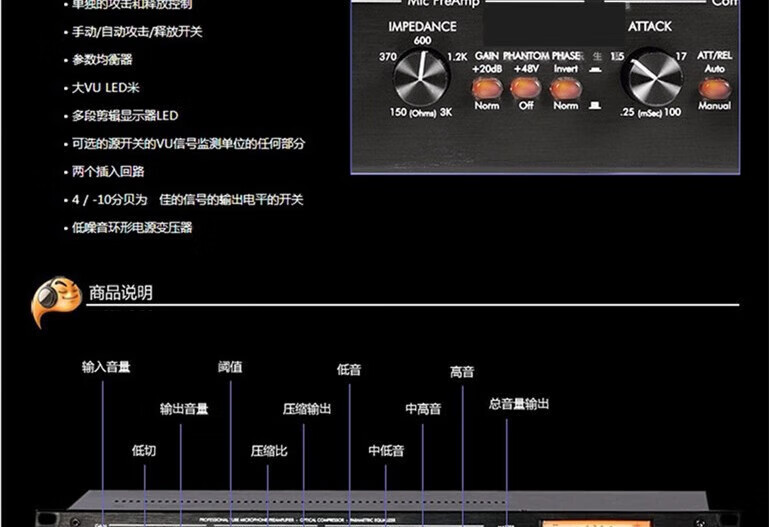Switch the ATT/REL Auto/Manual button
The width and height of the screenshot is (769, 527).
[x=714, y=87]
